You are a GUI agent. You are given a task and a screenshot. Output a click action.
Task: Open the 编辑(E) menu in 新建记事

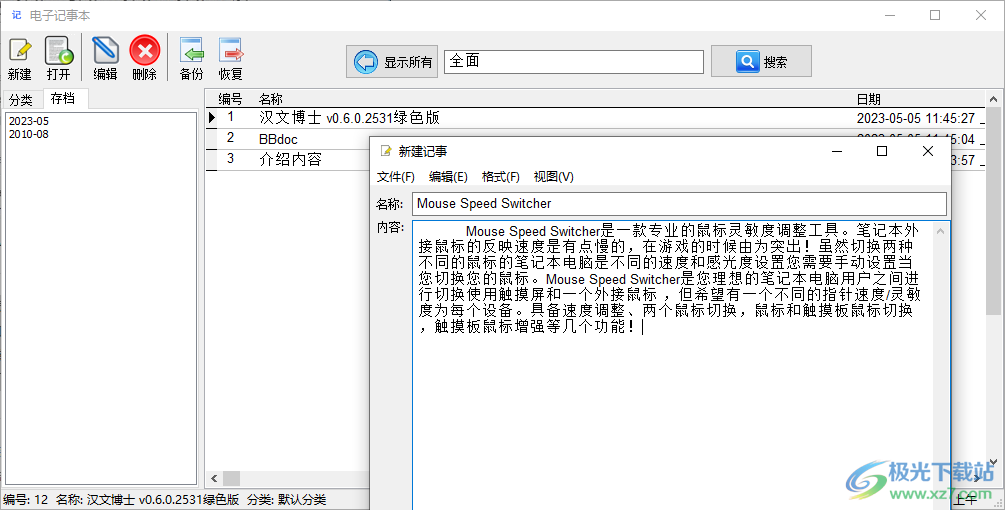coord(448,177)
